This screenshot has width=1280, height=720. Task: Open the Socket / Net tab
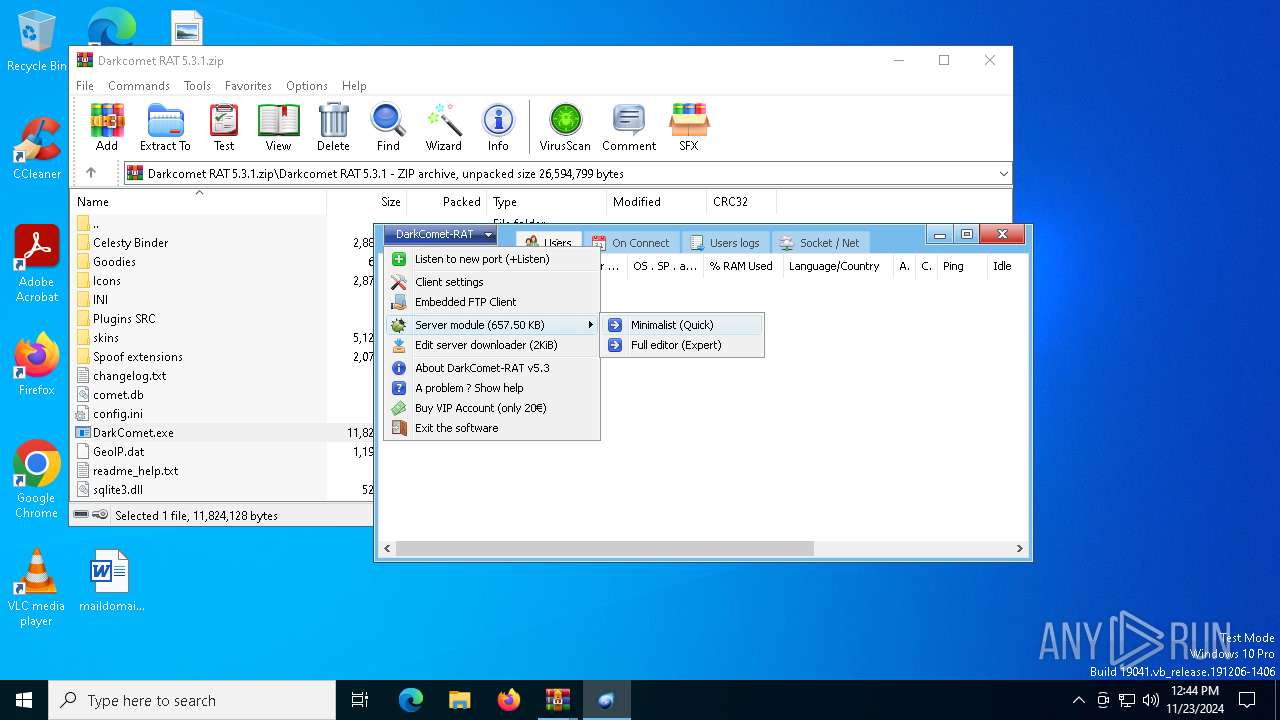click(x=820, y=242)
